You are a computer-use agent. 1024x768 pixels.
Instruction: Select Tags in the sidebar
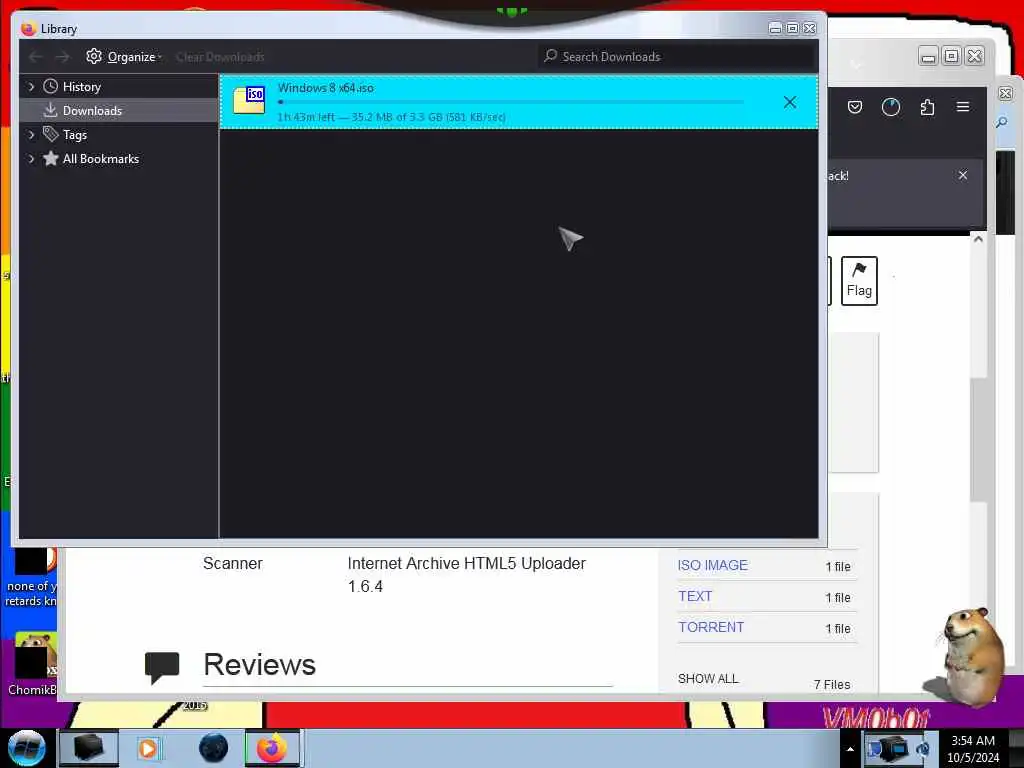(x=74, y=135)
